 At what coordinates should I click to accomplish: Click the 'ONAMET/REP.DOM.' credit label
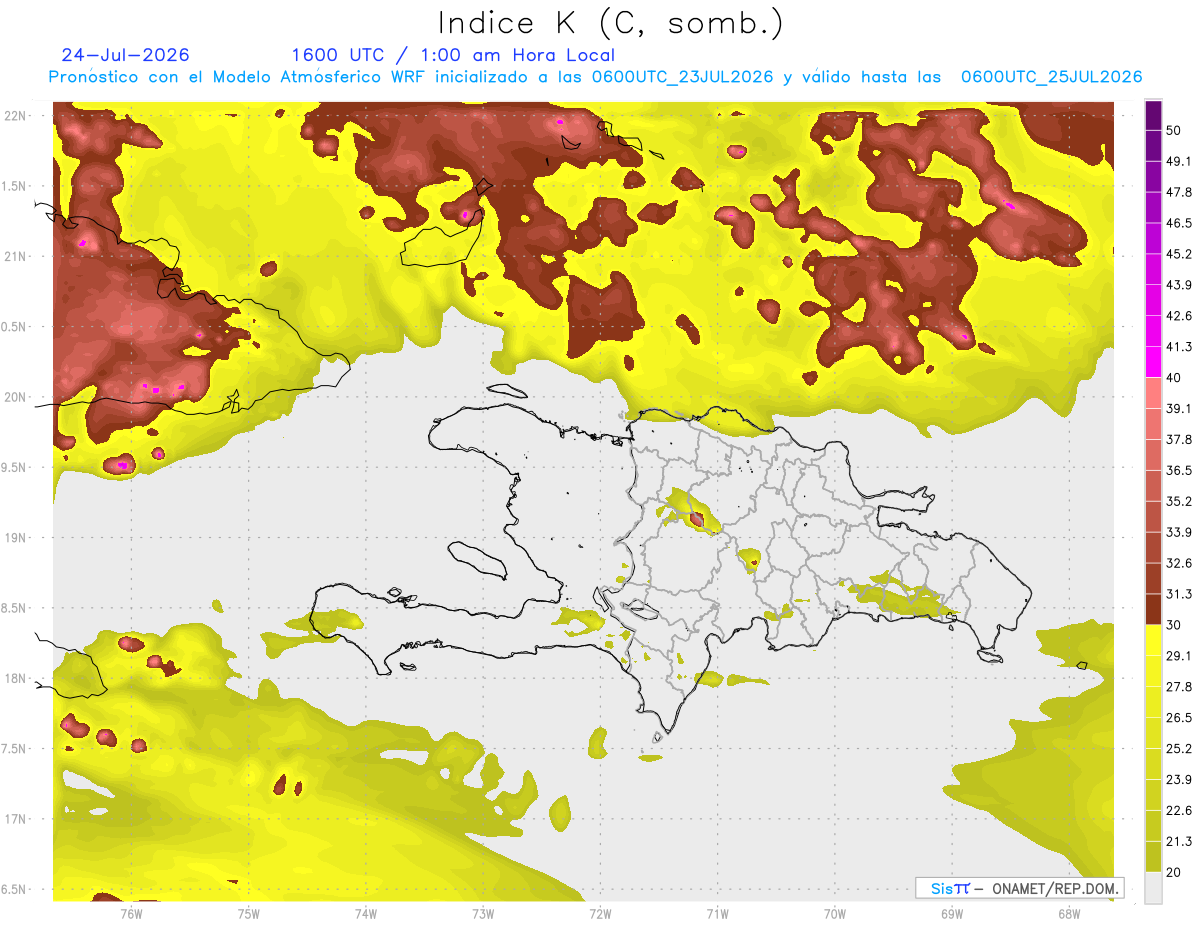click(x=1055, y=888)
